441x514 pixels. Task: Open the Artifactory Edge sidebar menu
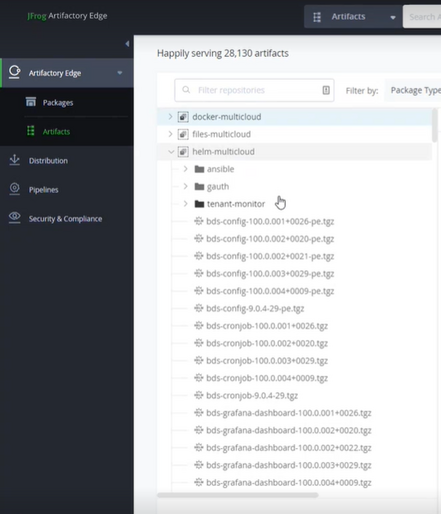(x=67, y=73)
